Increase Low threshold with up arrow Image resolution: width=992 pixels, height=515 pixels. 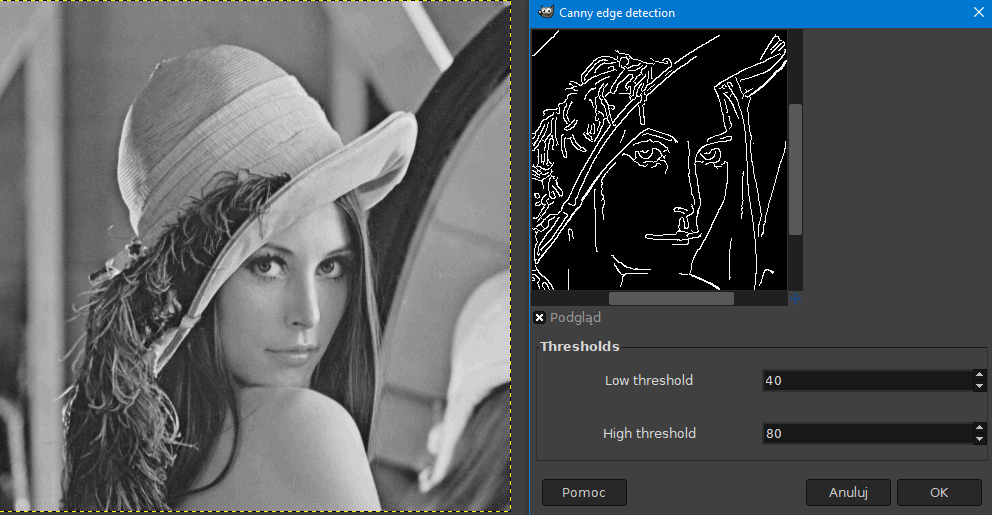[x=979, y=375]
